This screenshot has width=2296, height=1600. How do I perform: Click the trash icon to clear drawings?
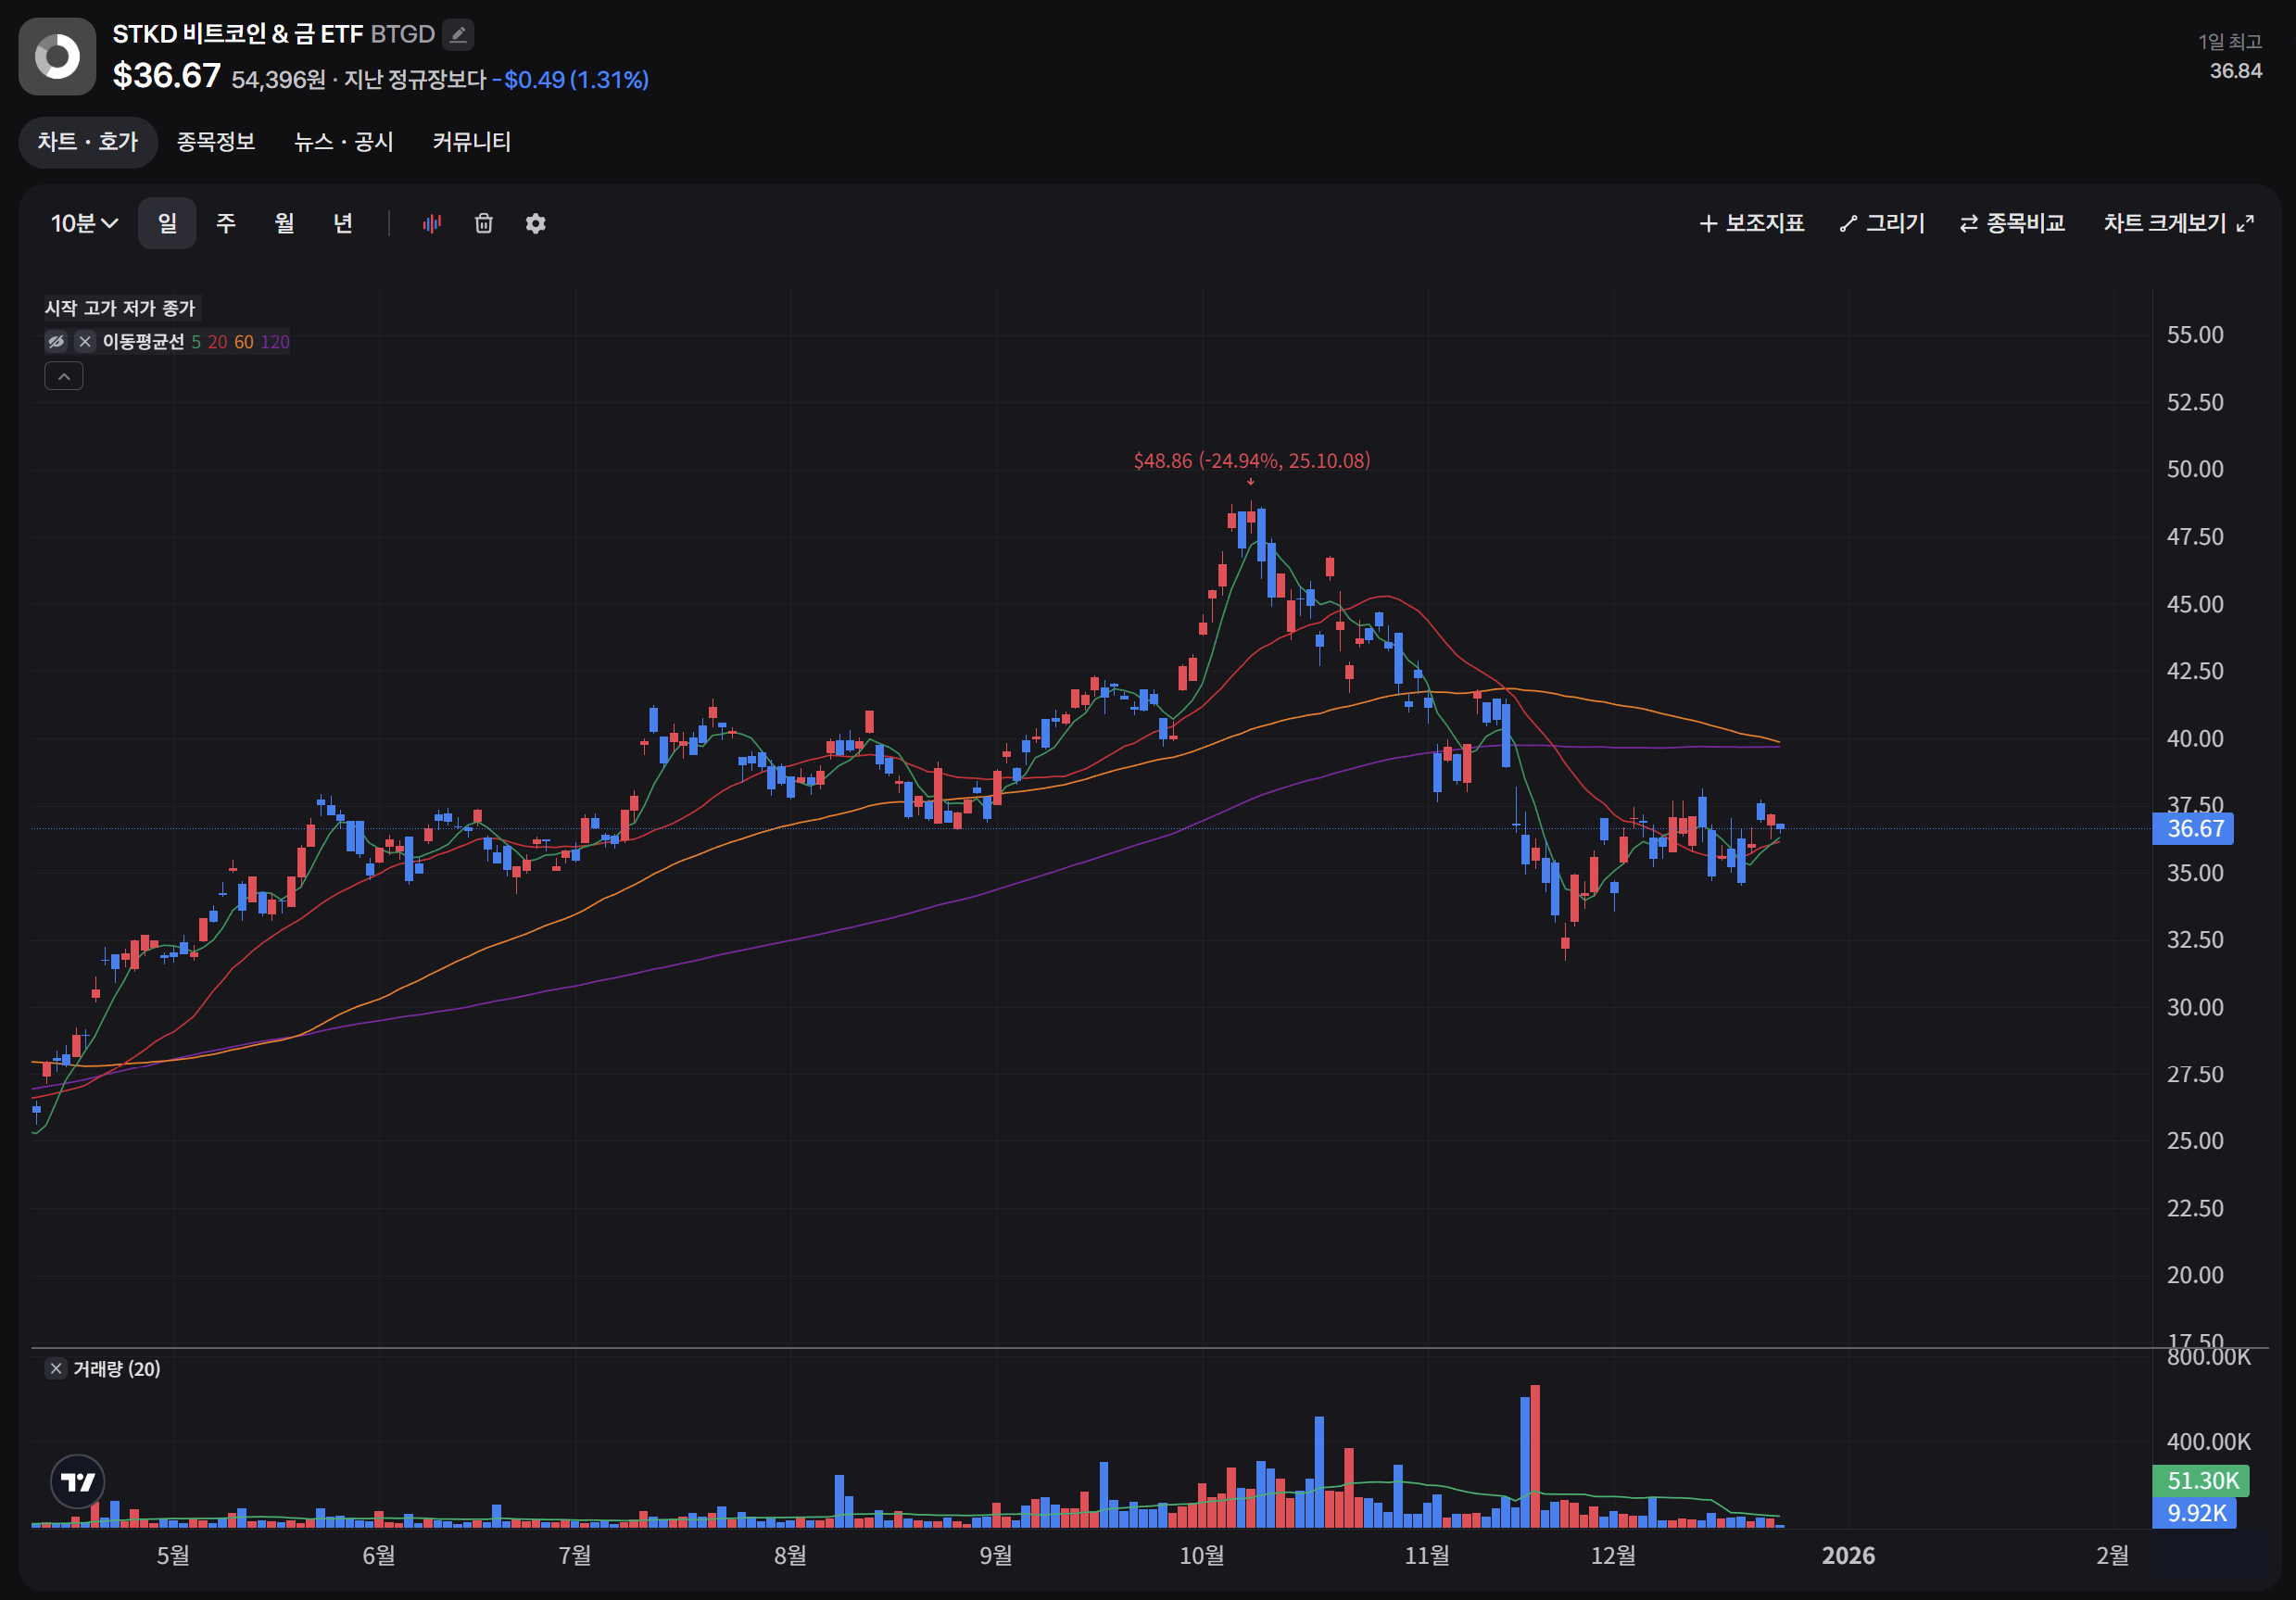(x=483, y=223)
